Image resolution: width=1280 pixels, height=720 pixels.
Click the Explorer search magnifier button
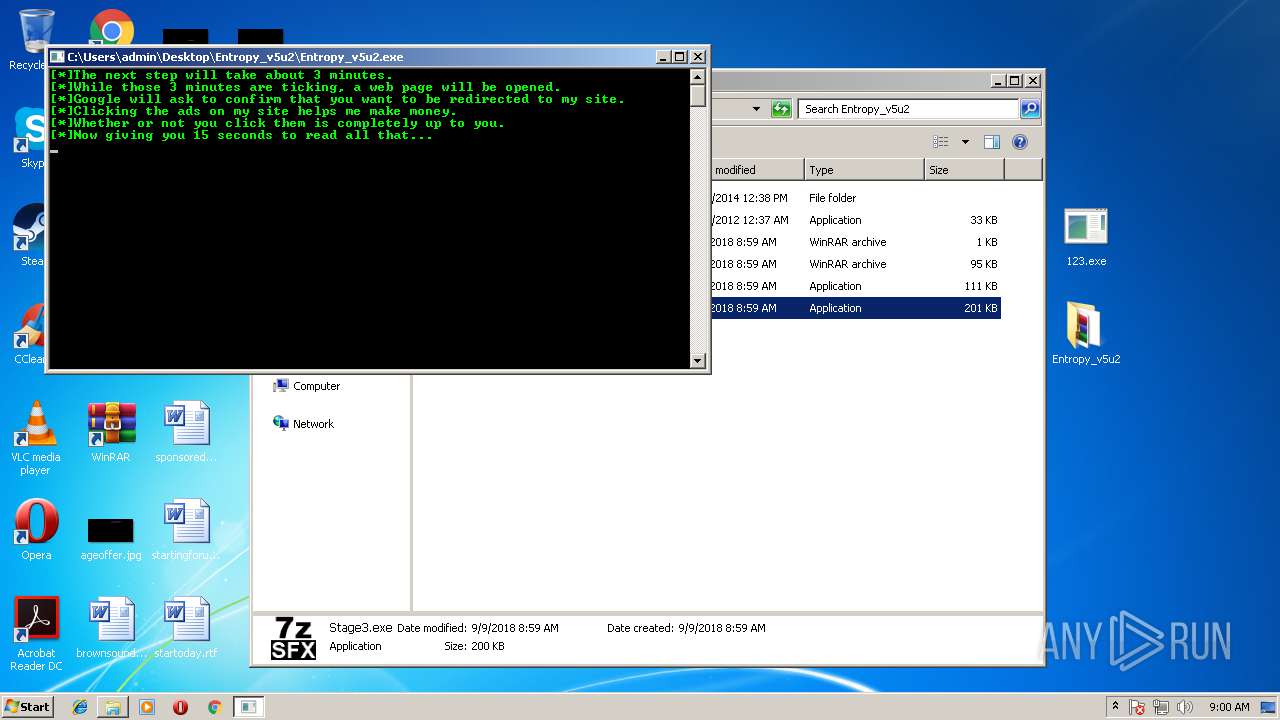coord(1029,109)
